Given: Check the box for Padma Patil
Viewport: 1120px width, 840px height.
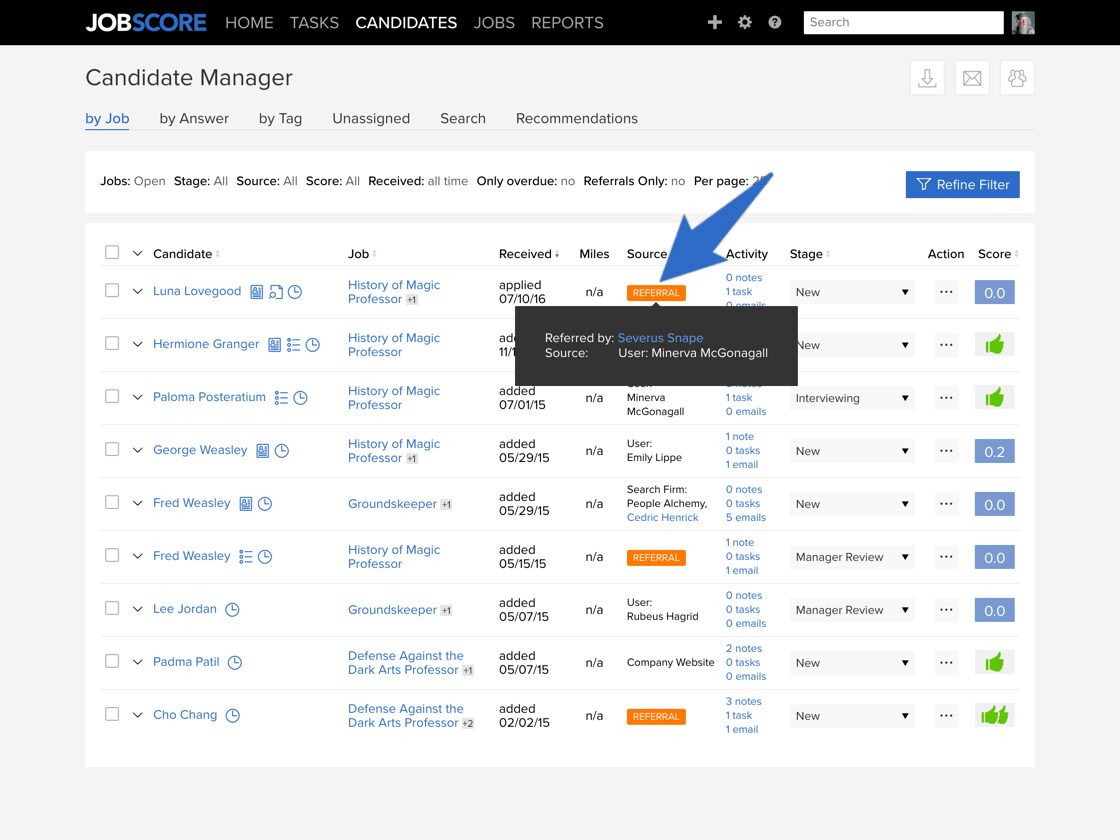Looking at the screenshot, I should point(112,661).
